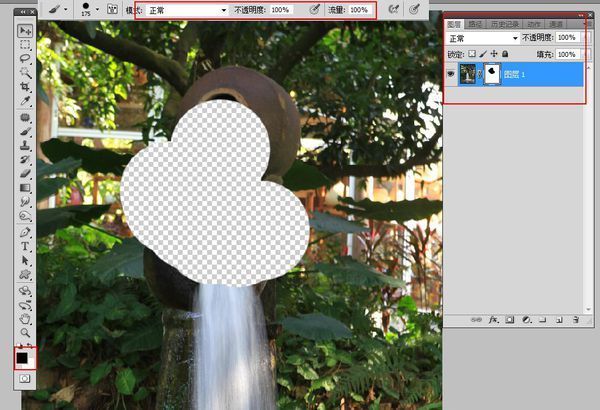
Task: Click the layer opacity 100% field
Action: [566, 37]
